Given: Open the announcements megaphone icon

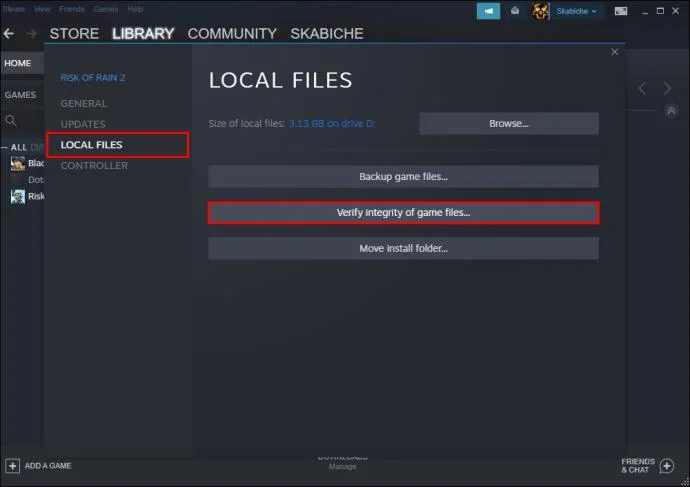Looking at the screenshot, I should point(488,11).
